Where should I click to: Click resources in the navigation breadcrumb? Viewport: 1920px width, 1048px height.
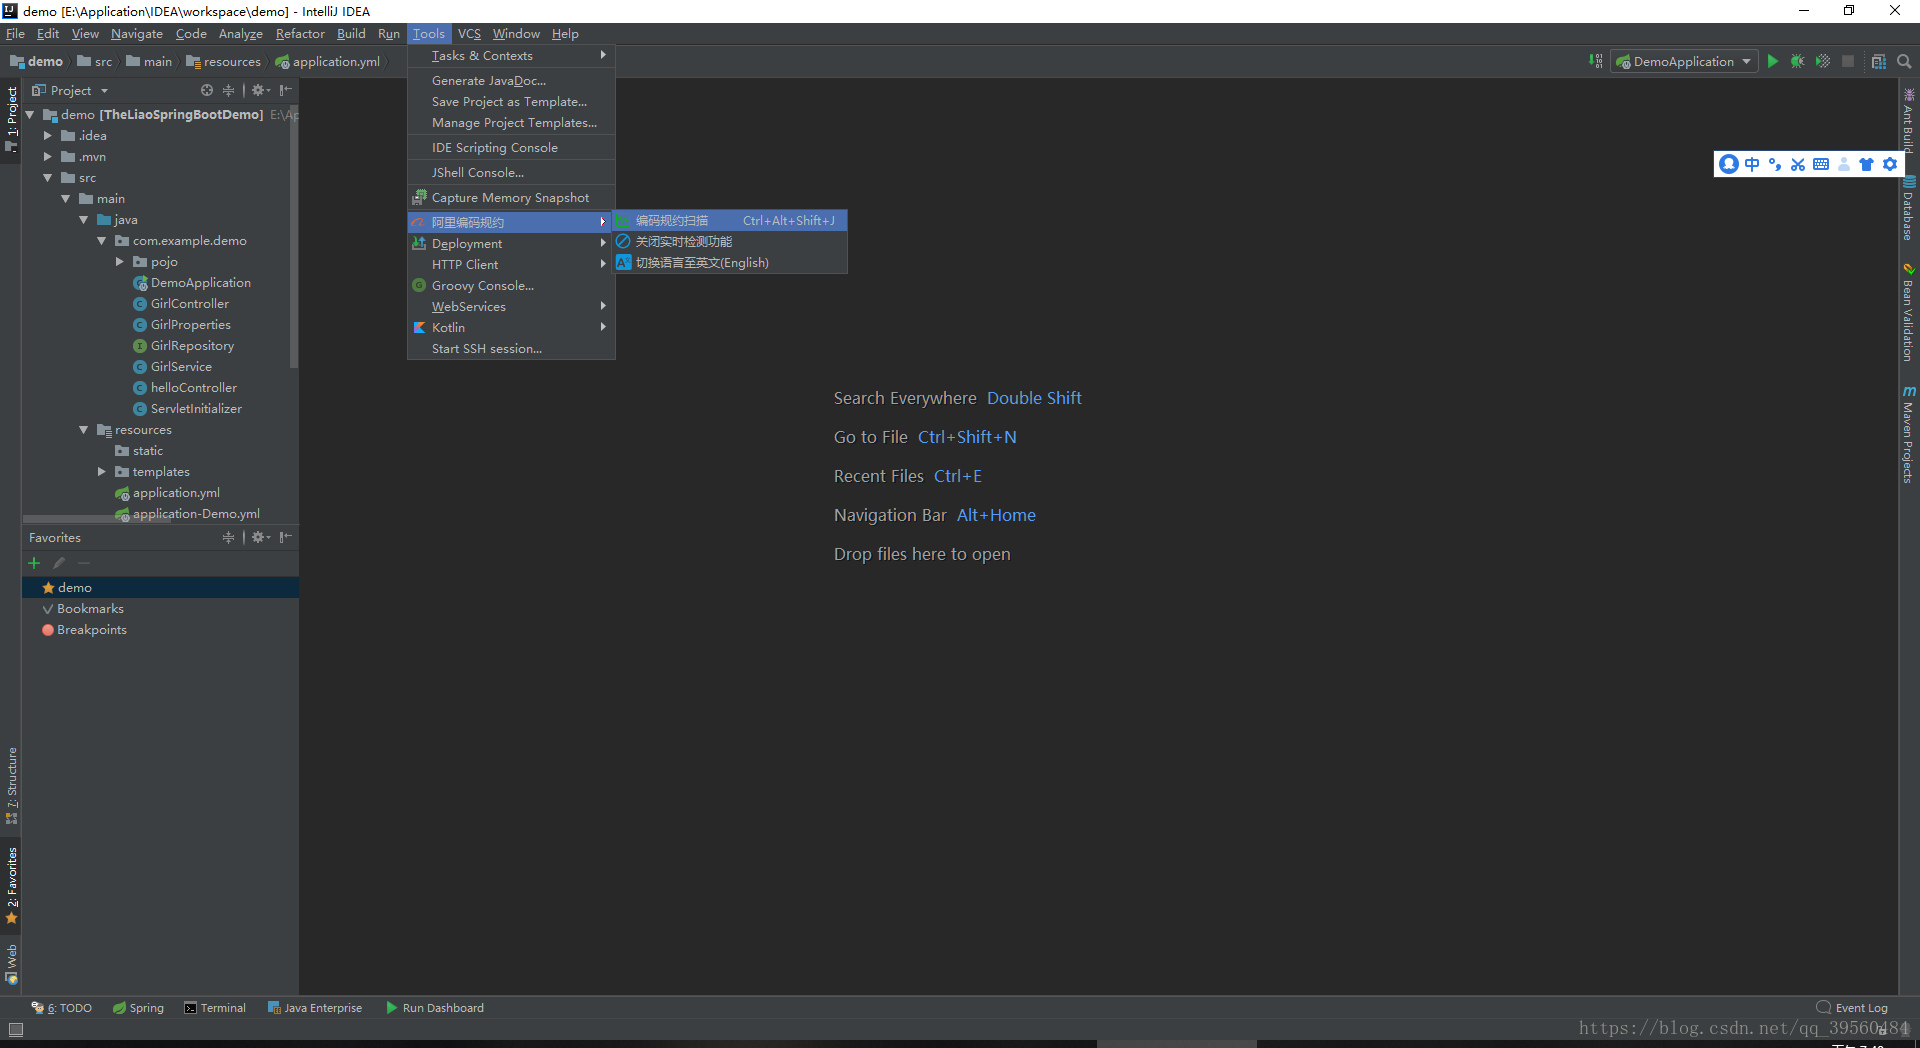pyautogui.click(x=224, y=62)
